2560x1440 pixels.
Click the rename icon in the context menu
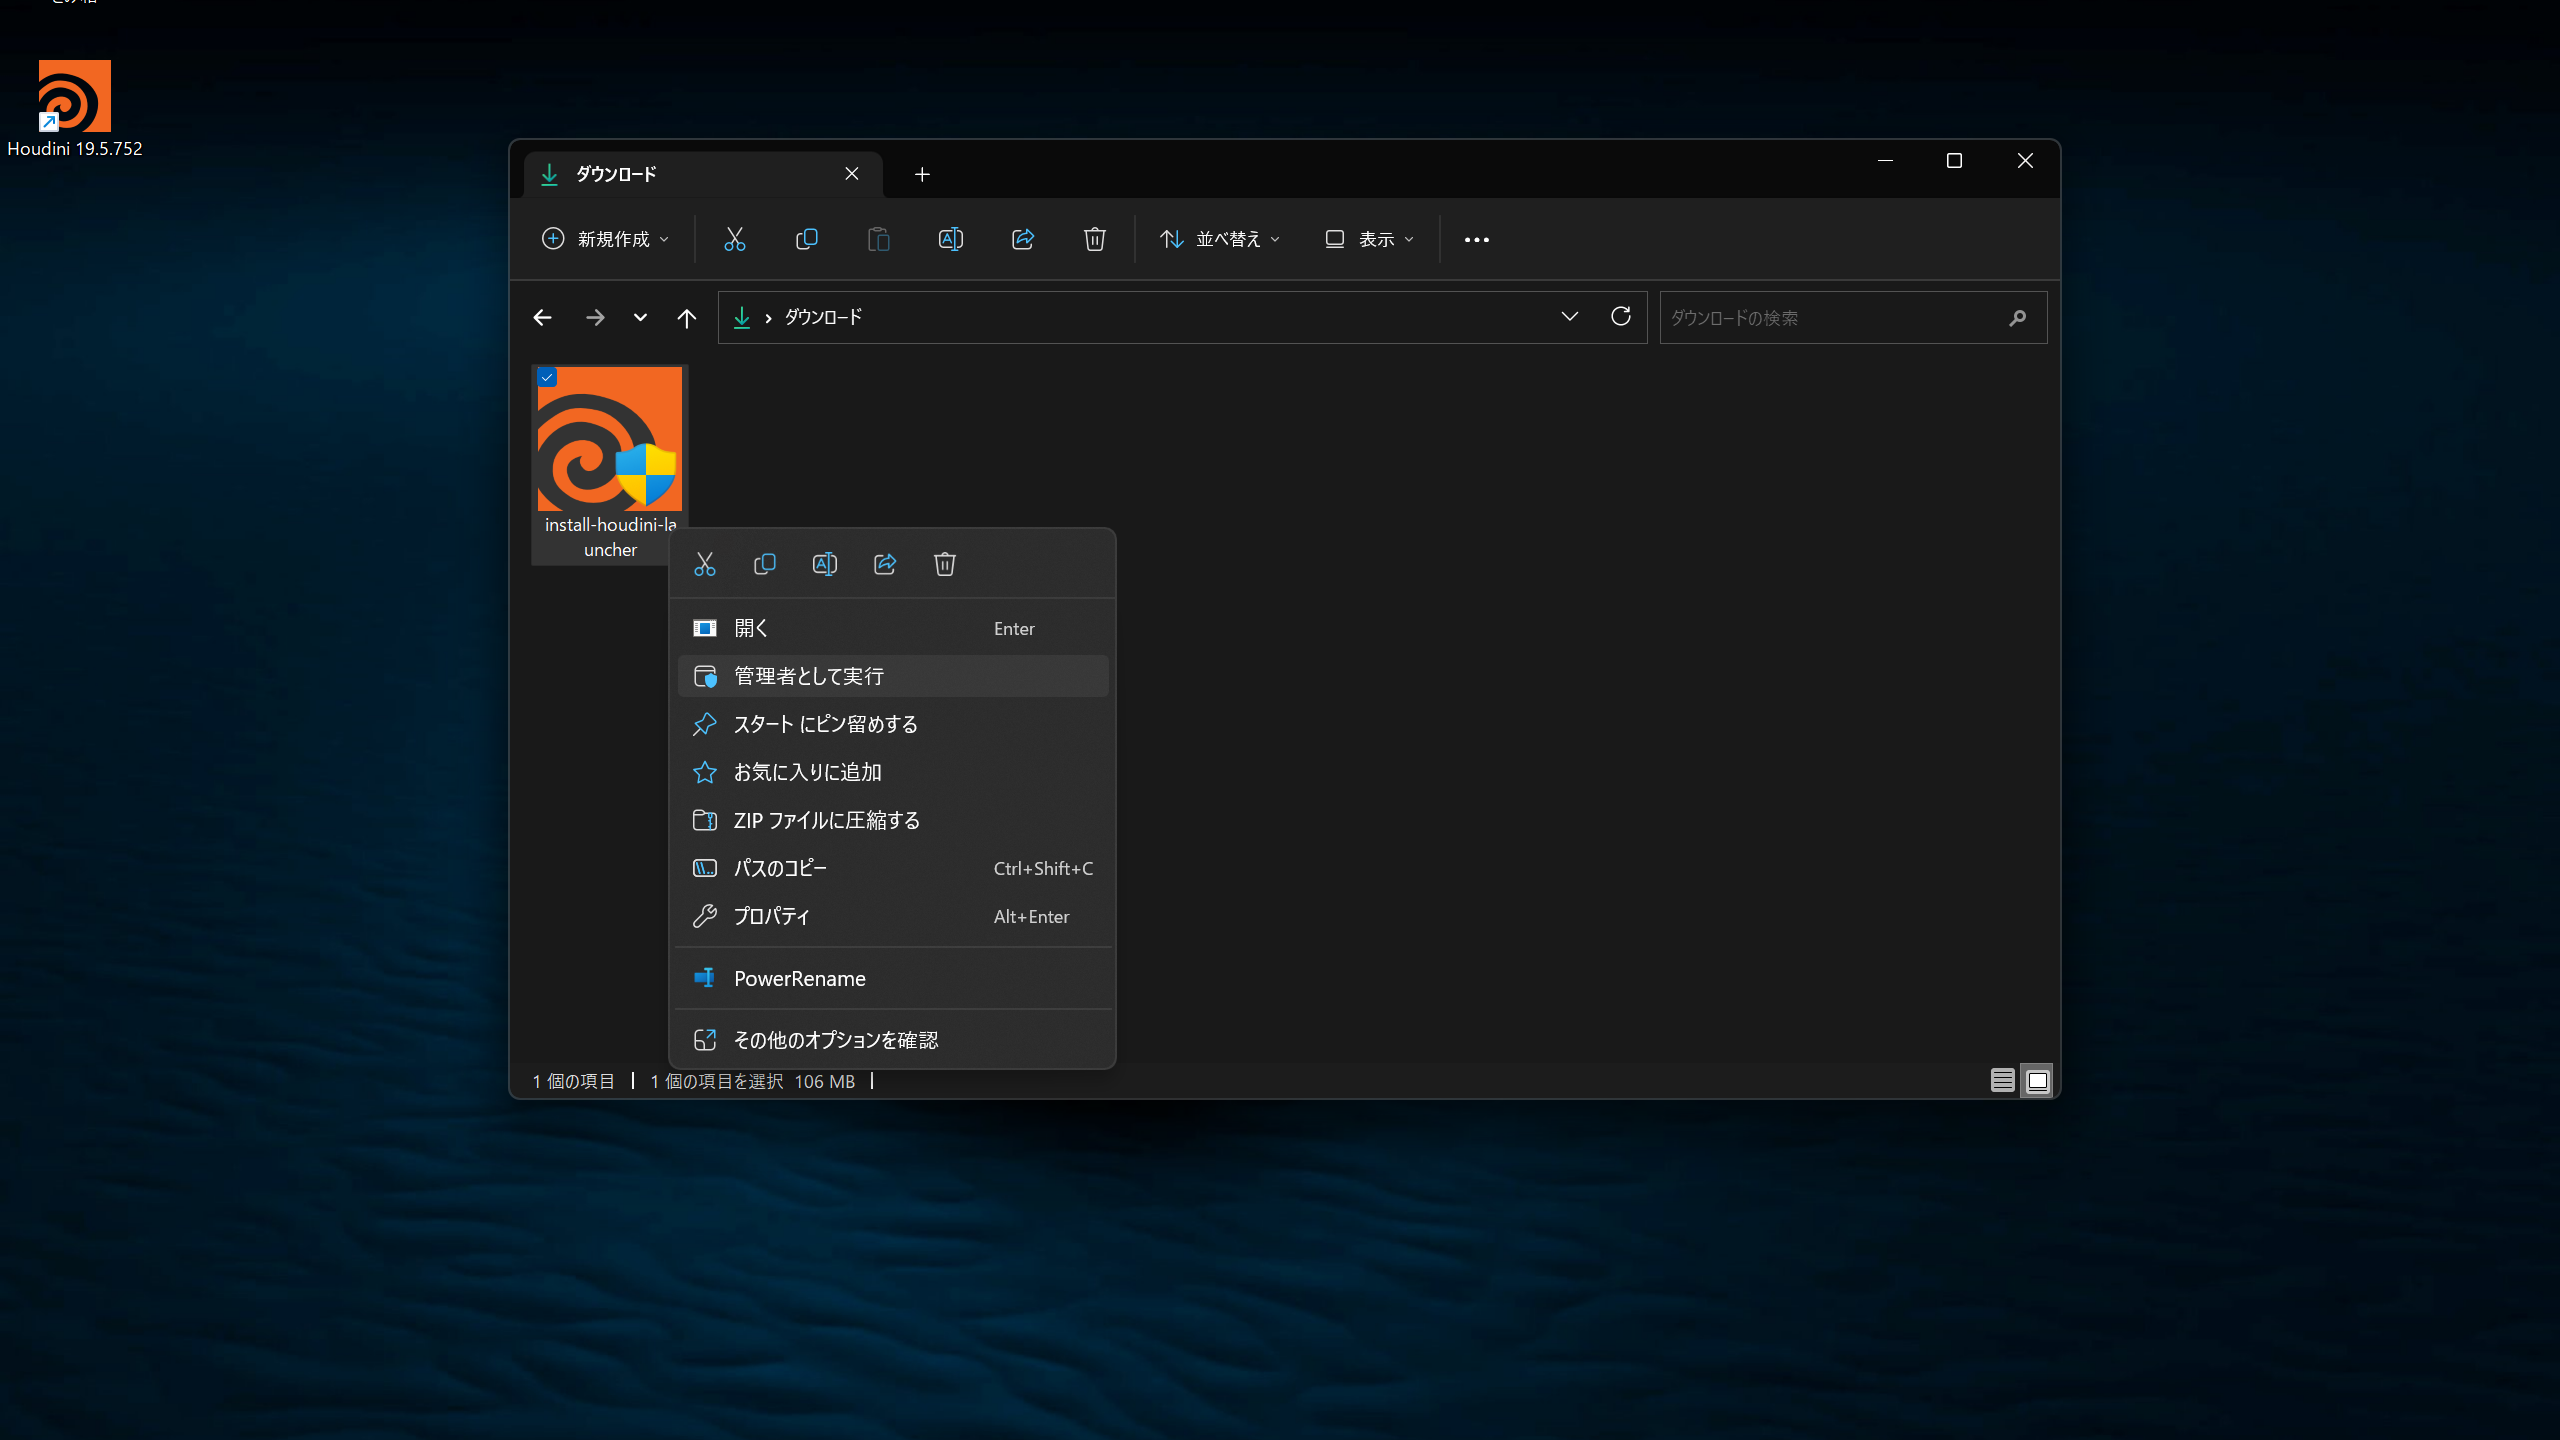point(825,564)
